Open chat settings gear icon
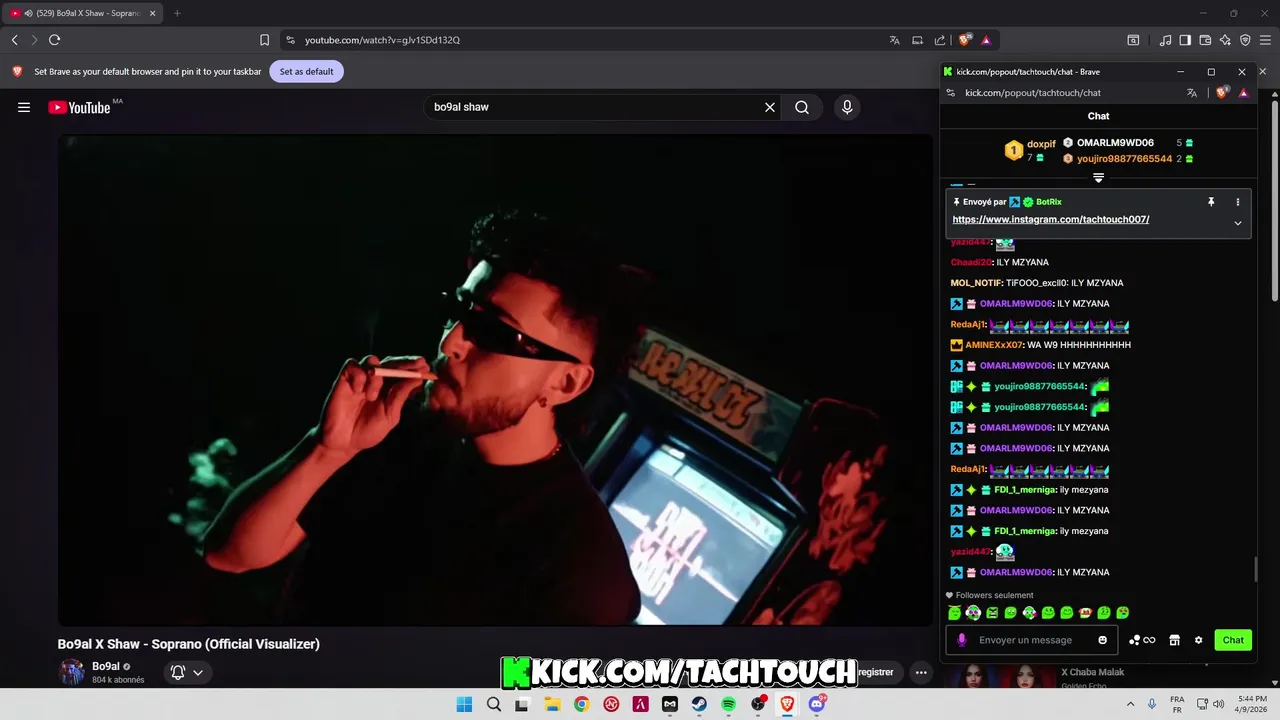The width and height of the screenshot is (1280, 720). [1198, 640]
